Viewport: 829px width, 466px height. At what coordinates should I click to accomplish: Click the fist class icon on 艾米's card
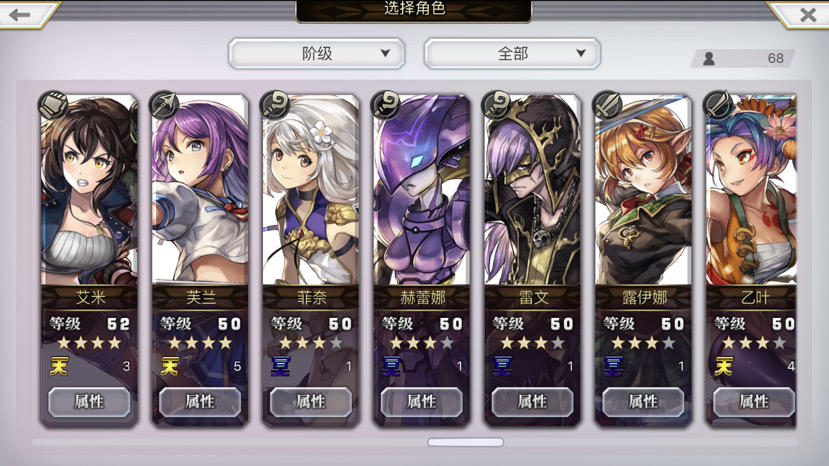pos(53,105)
